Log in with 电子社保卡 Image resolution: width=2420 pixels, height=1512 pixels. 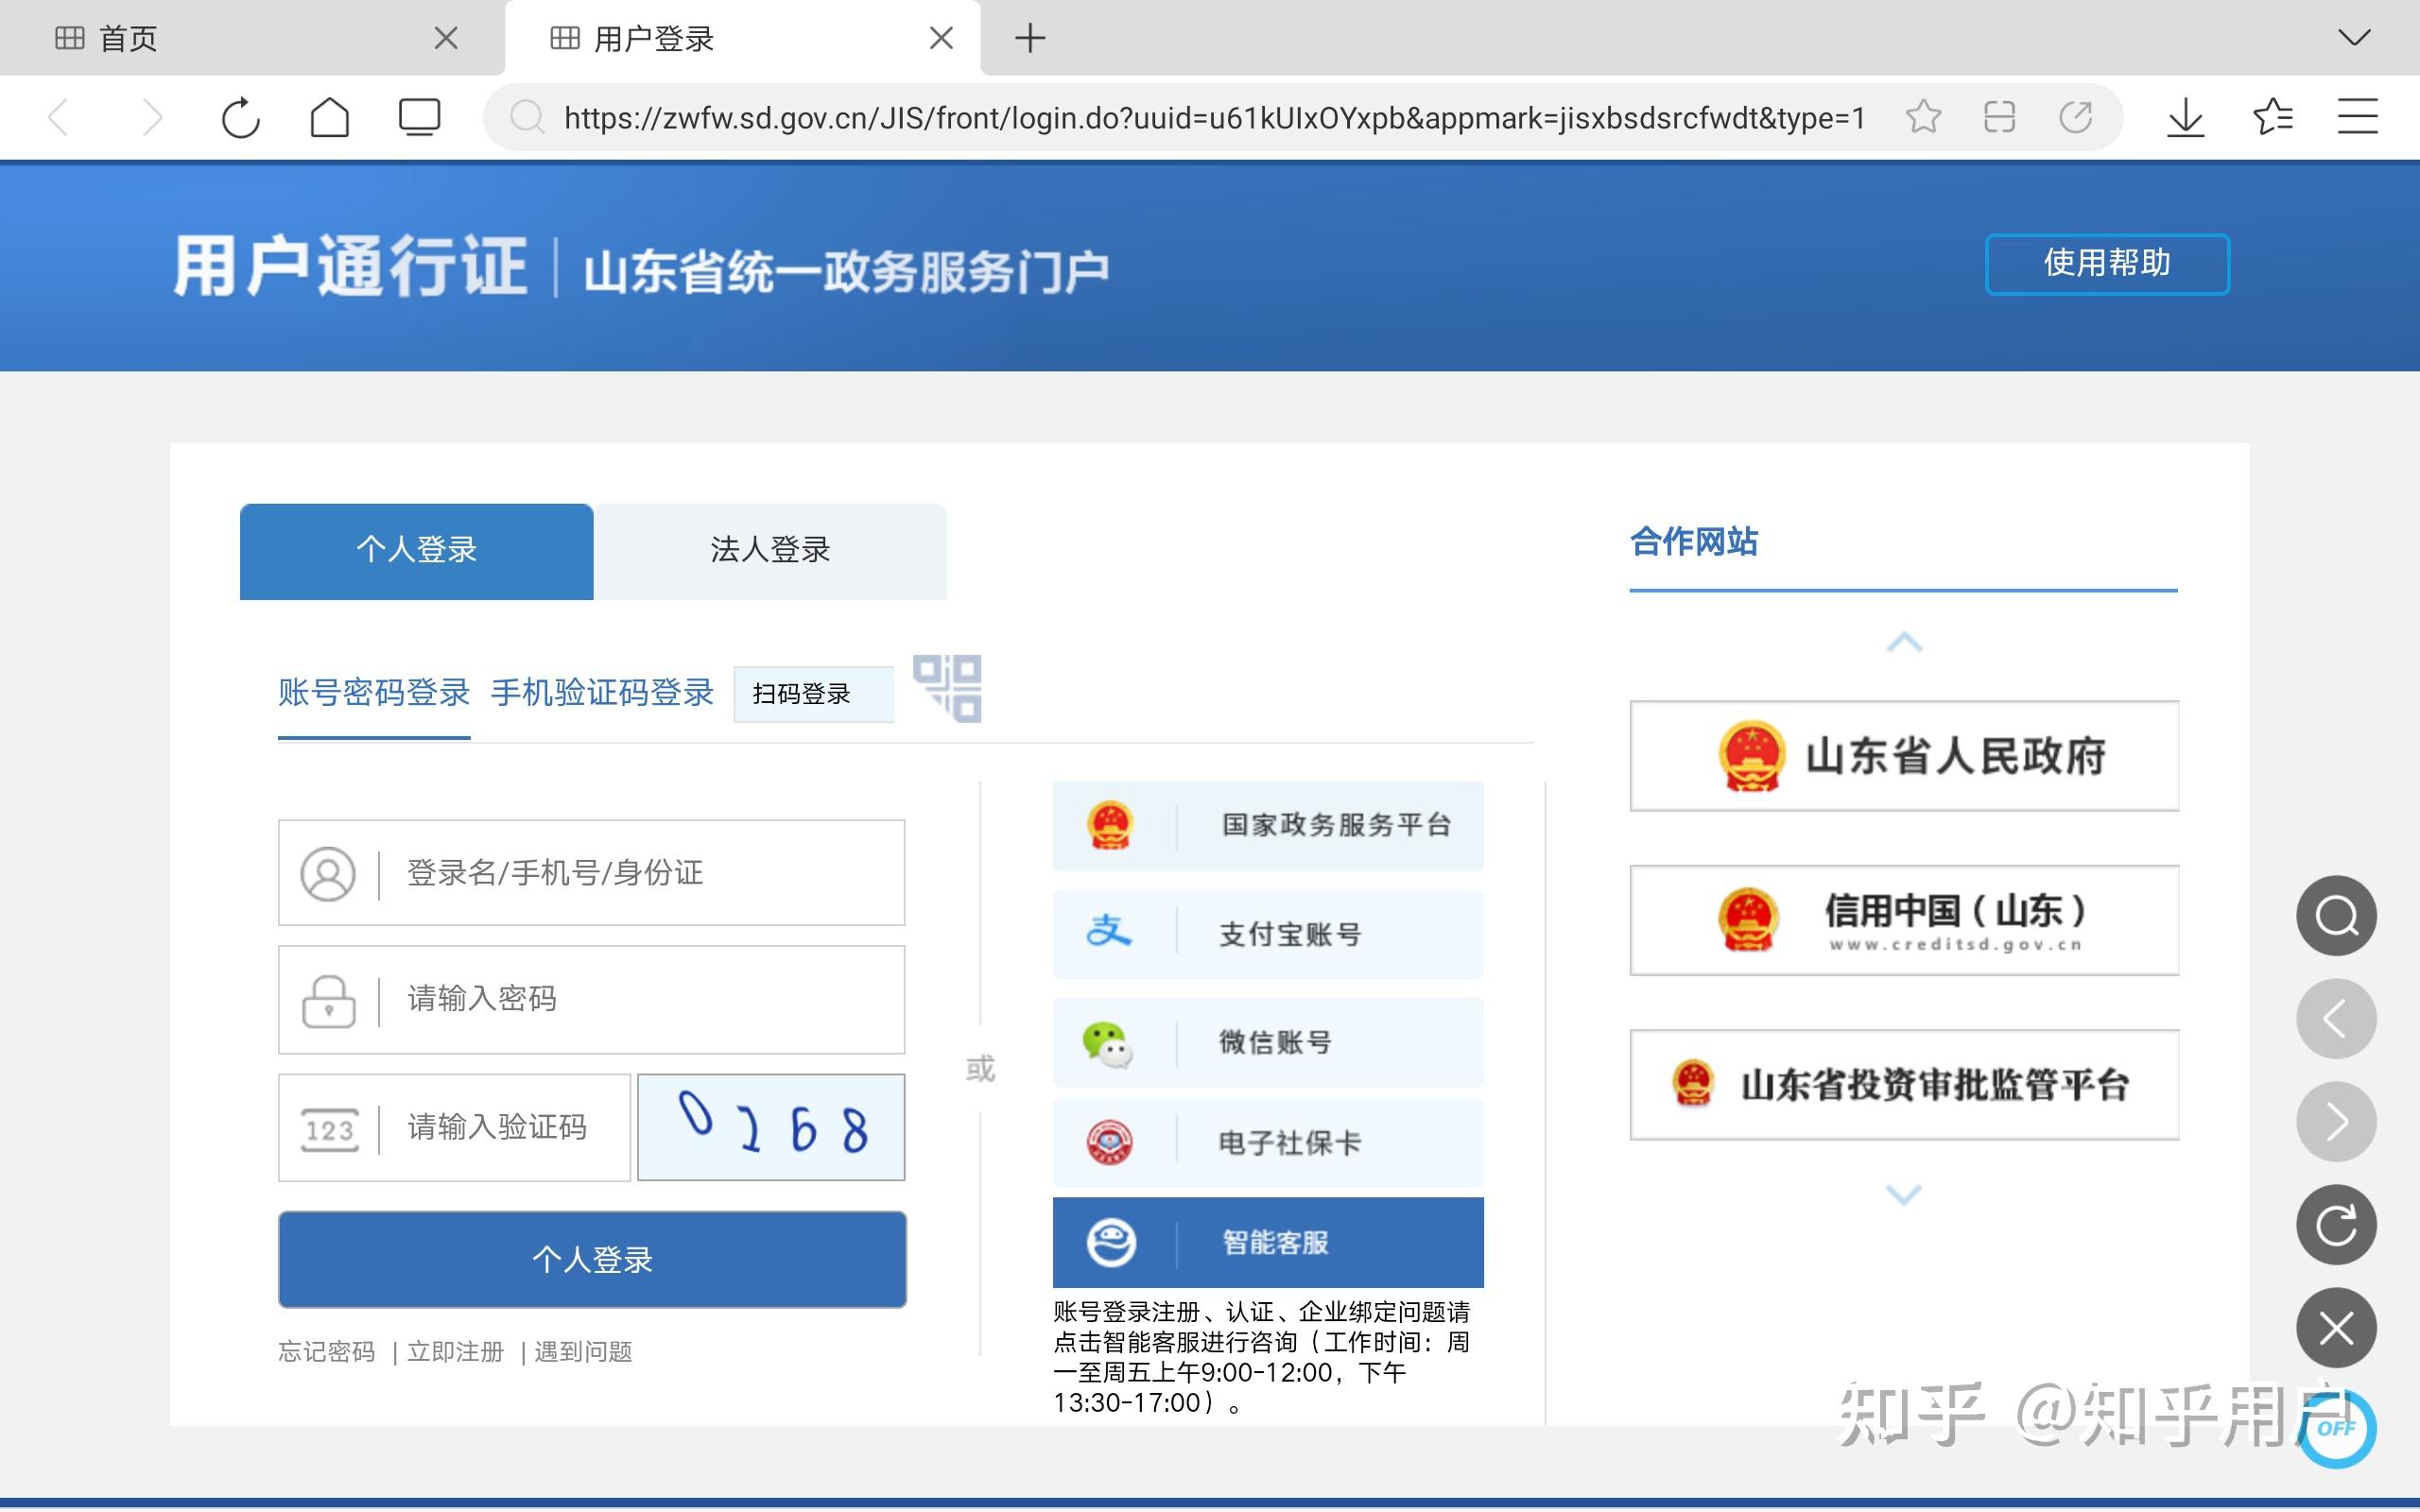click(x=1268, y=1142)
